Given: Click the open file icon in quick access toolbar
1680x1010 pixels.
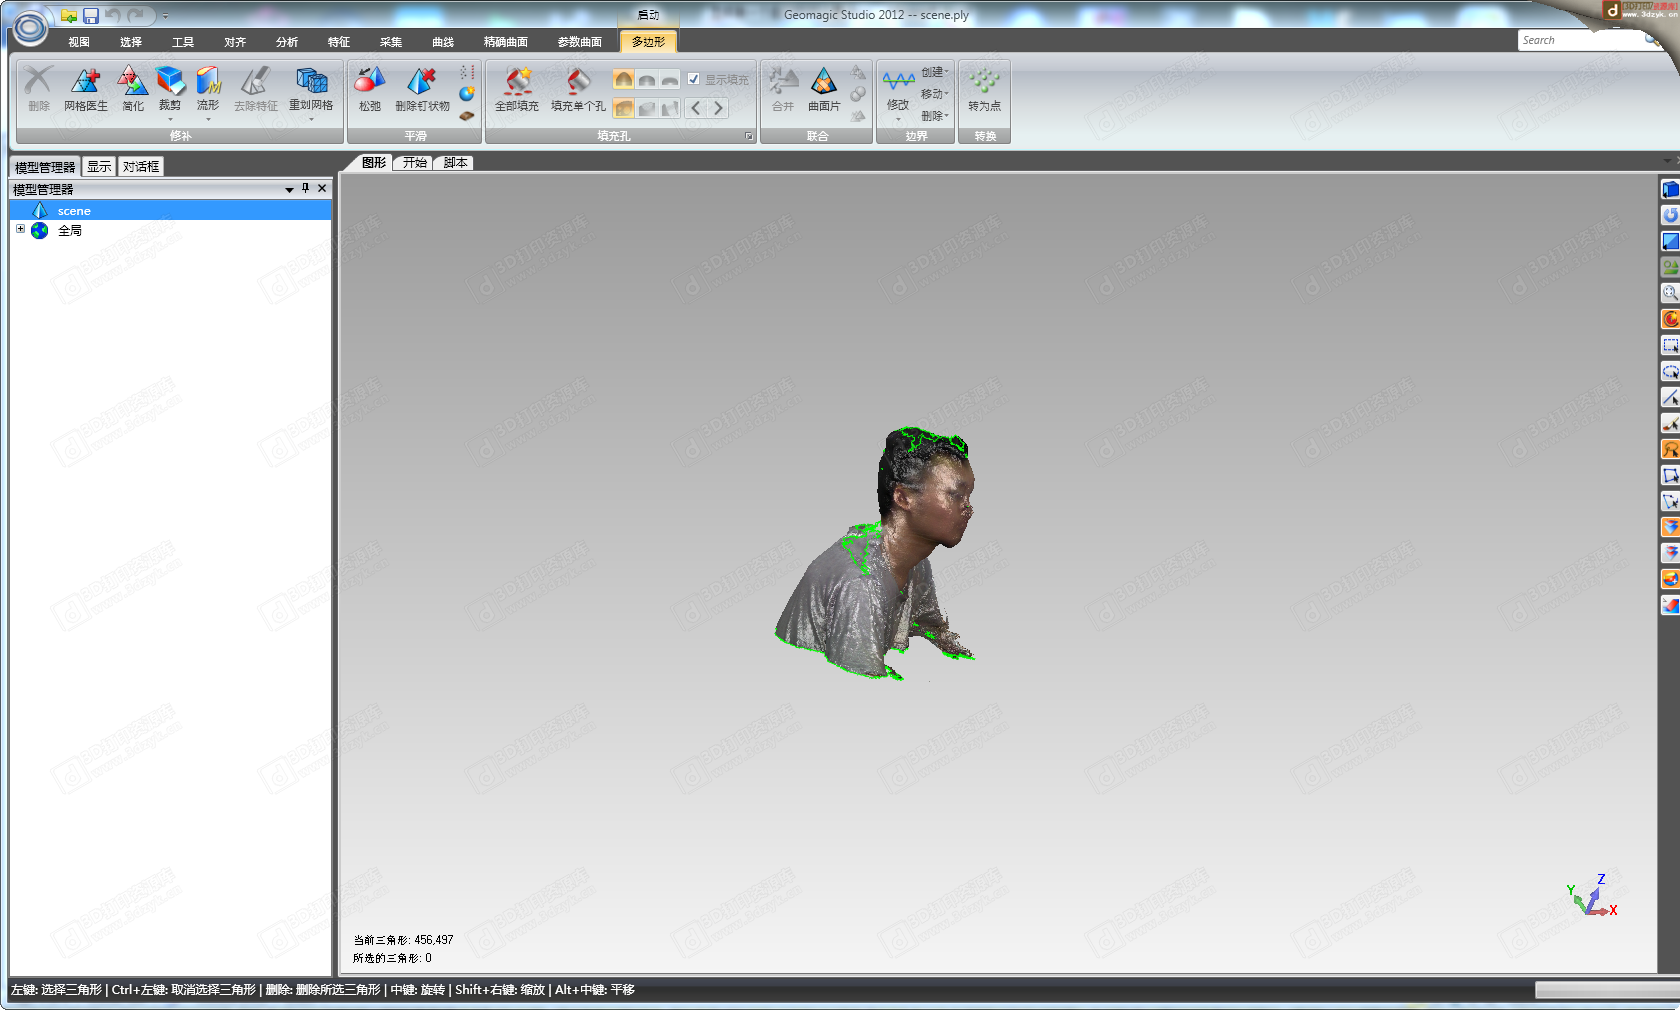Looking at the screenshot, I should [69, 16].
